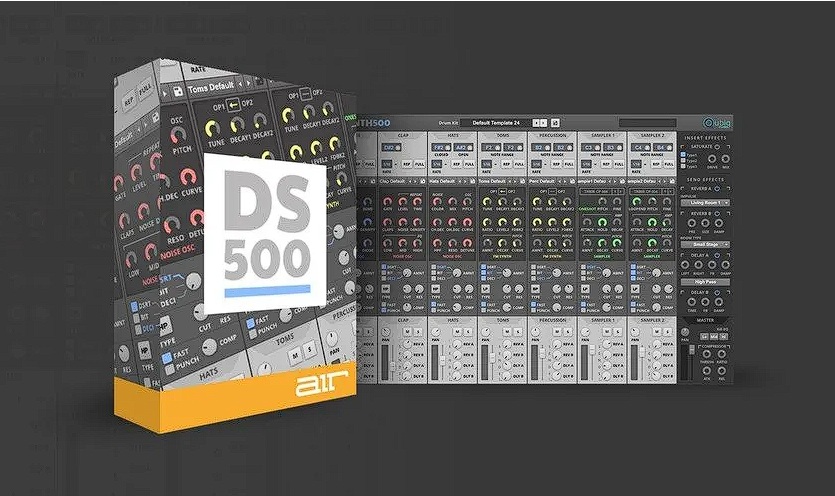Viewport: 835px width, 496px height.
Task: Toggle the Delay A power icon
Action: coord(717,256)
